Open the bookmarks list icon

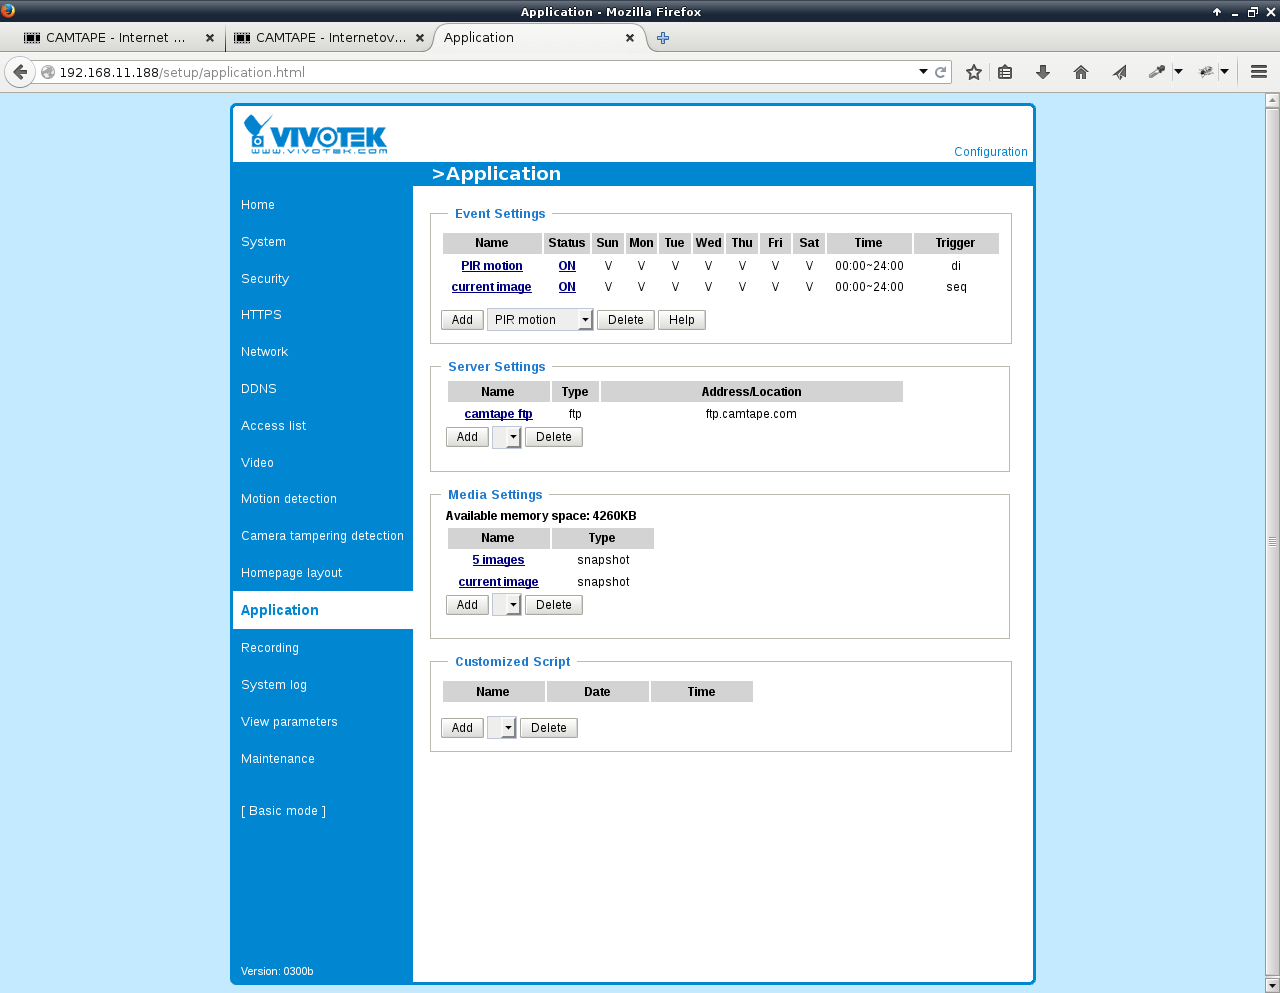(x=1005, y=72)
